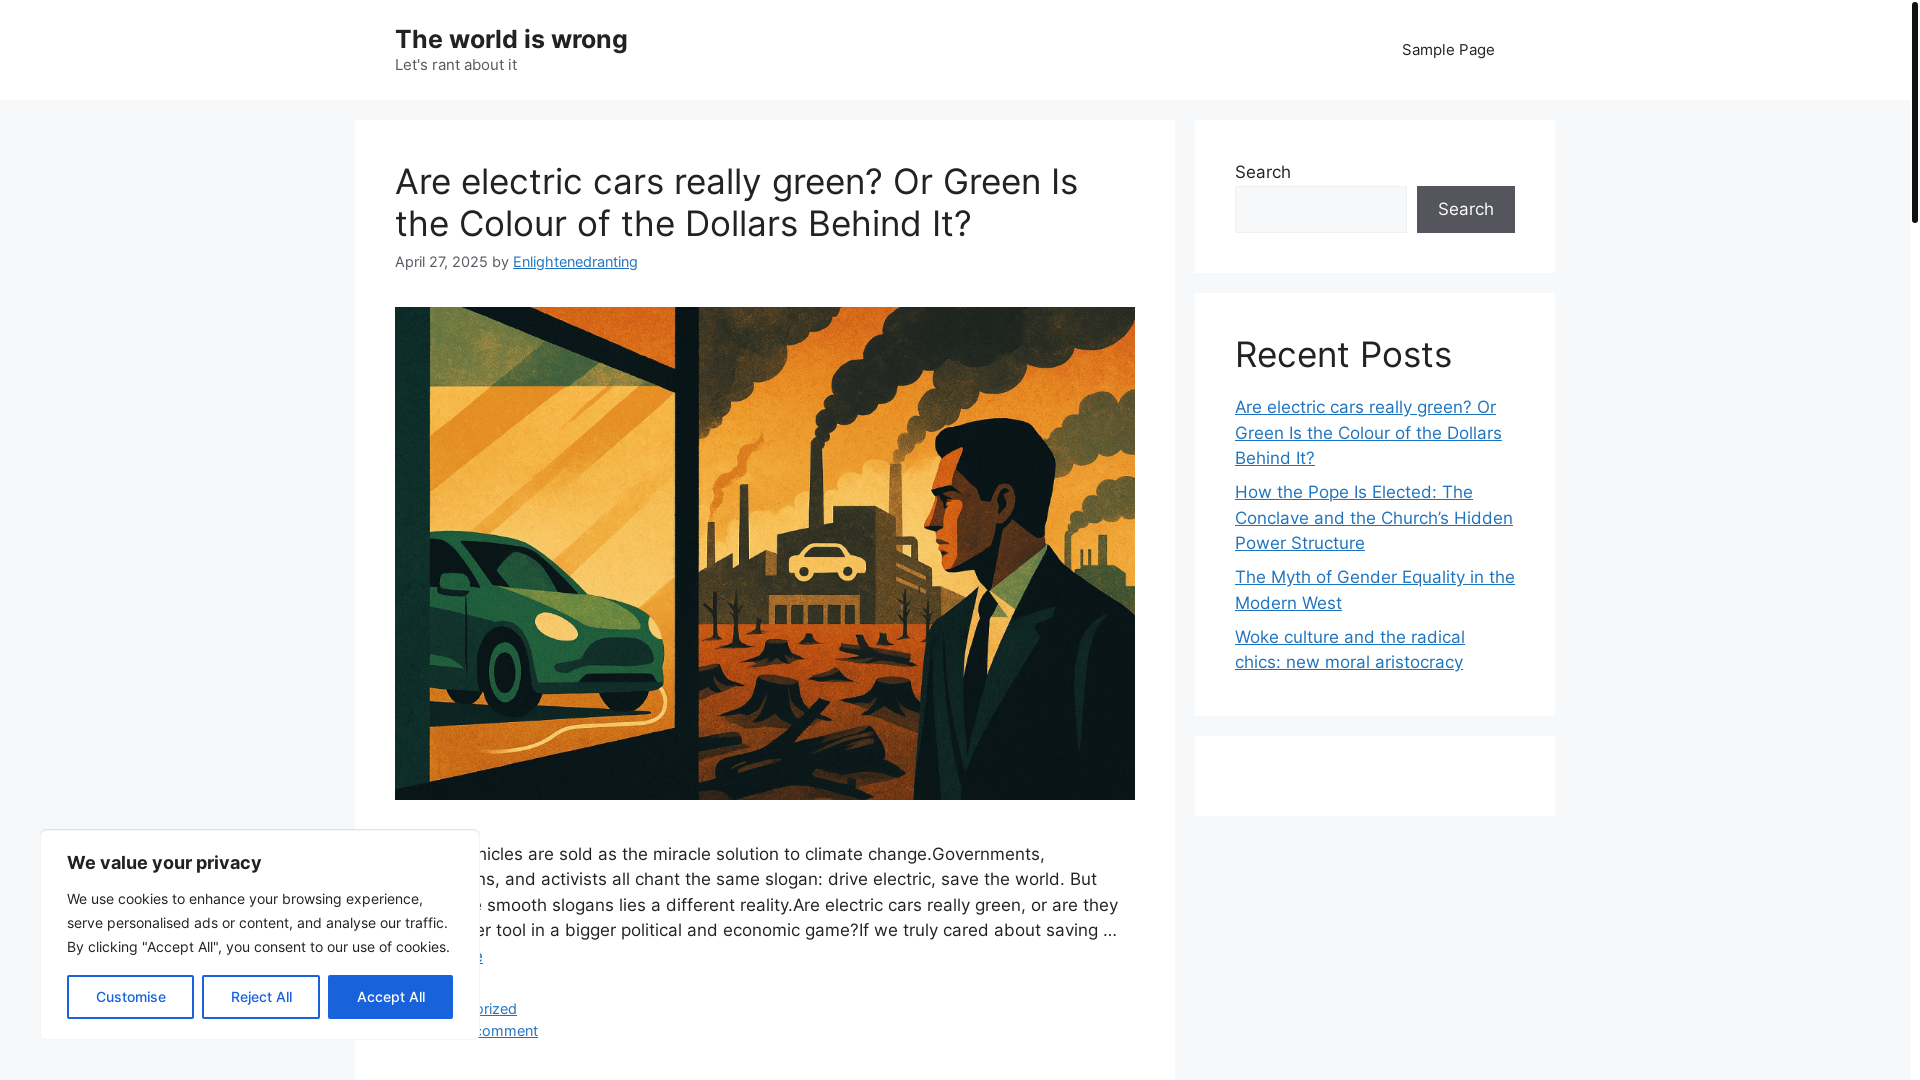Customise cookie preferences

click(130, 997)
